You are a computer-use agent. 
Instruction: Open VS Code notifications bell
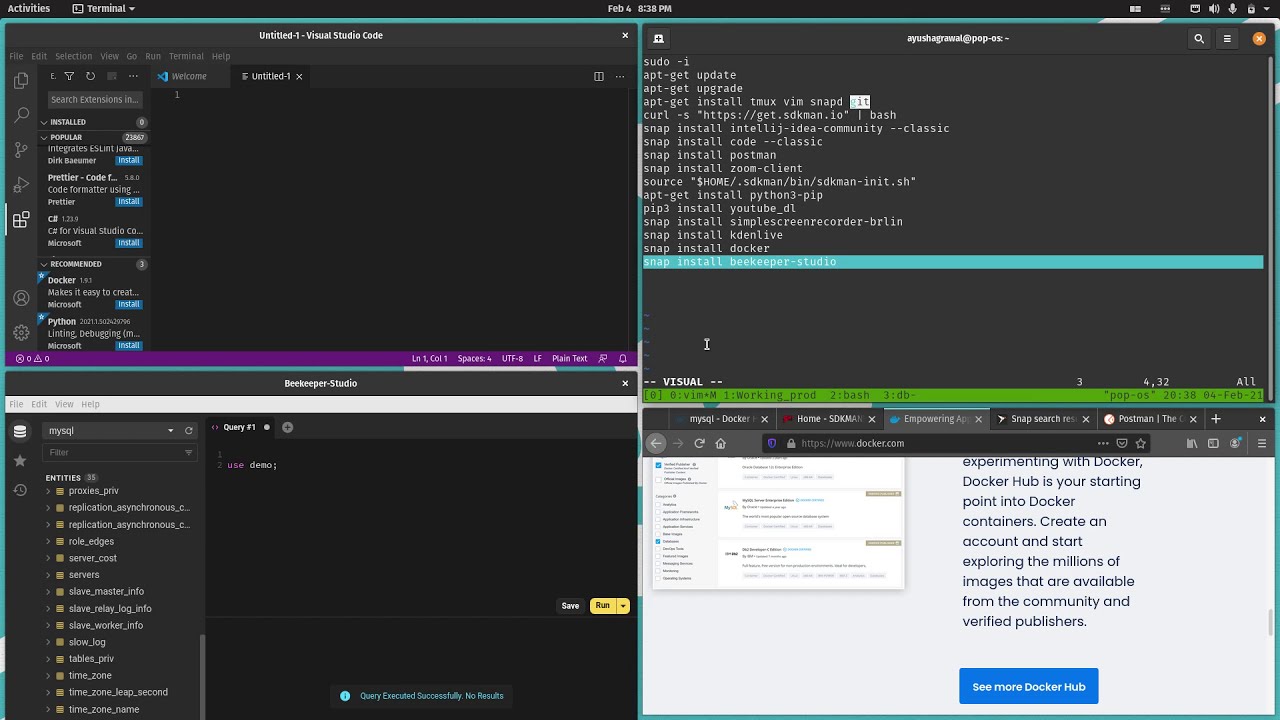tap(623, 358)
